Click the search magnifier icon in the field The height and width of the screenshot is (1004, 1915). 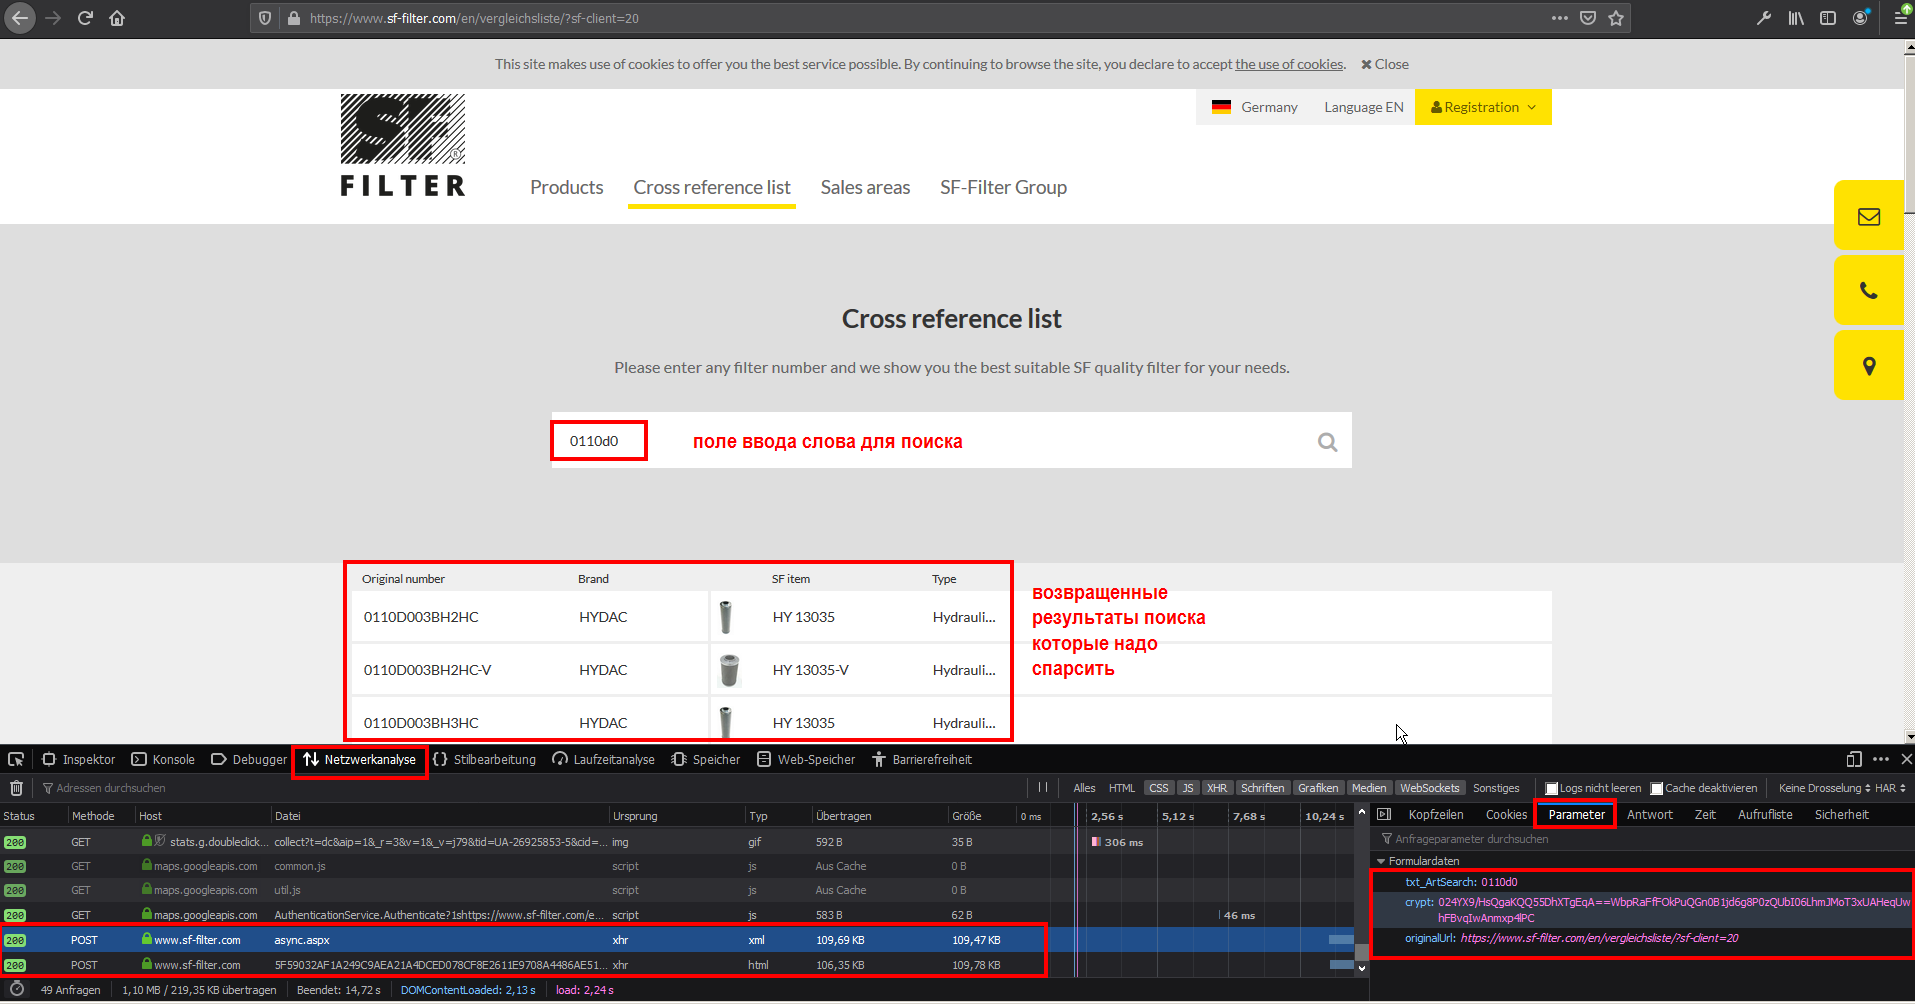[x=1327, y=442]
